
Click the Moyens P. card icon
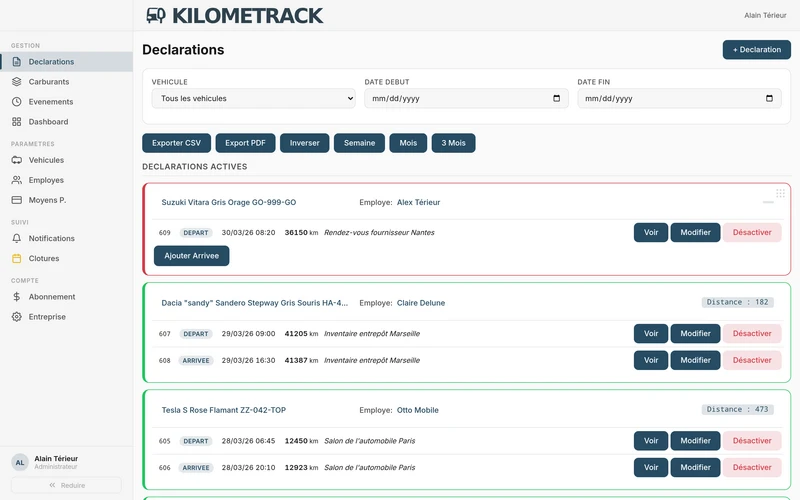pyautogui.click(x=17, y=200)
